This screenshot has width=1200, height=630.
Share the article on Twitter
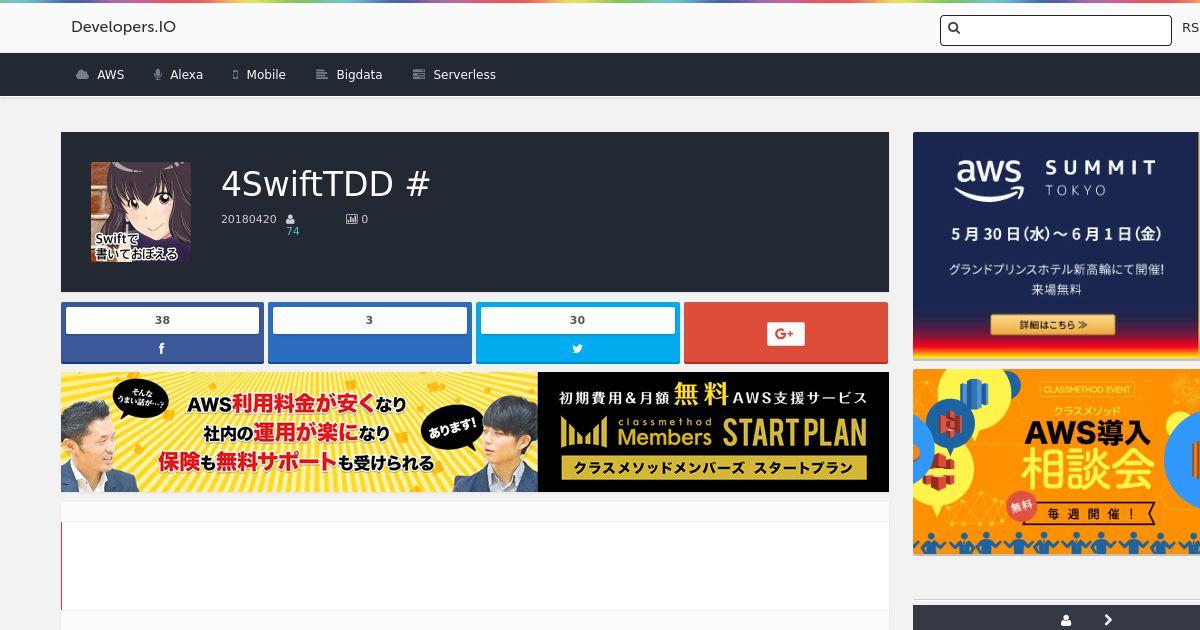click(578, 349)
